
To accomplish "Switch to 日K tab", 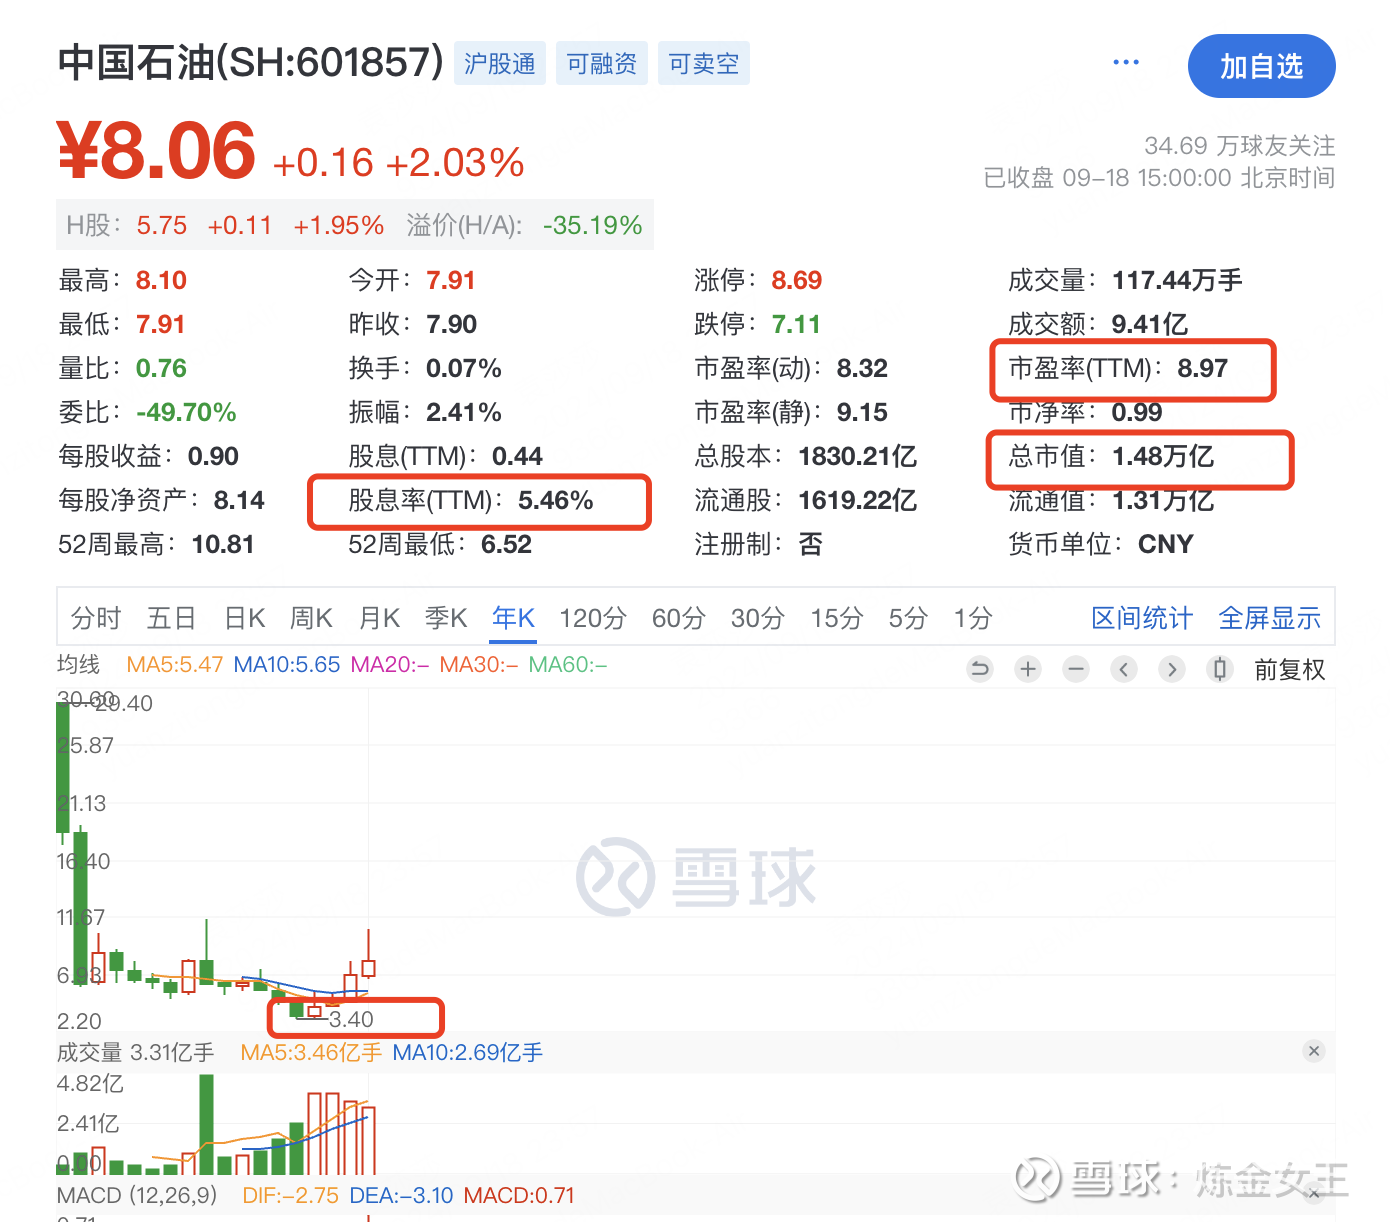I will tap(245, 618).
